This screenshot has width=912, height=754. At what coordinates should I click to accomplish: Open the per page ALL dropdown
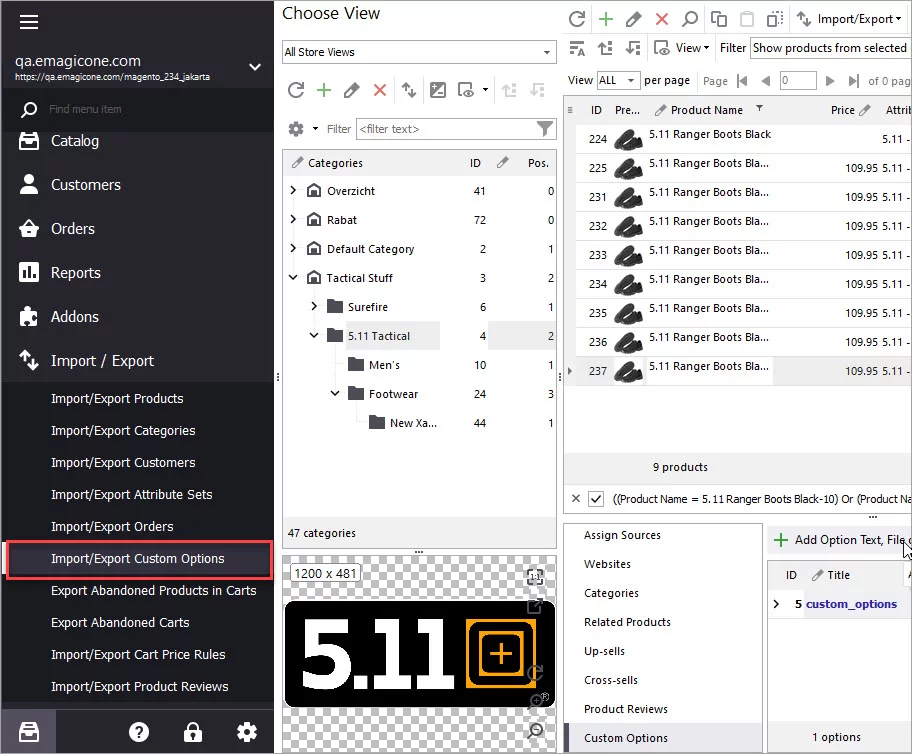tap(618, 80)
